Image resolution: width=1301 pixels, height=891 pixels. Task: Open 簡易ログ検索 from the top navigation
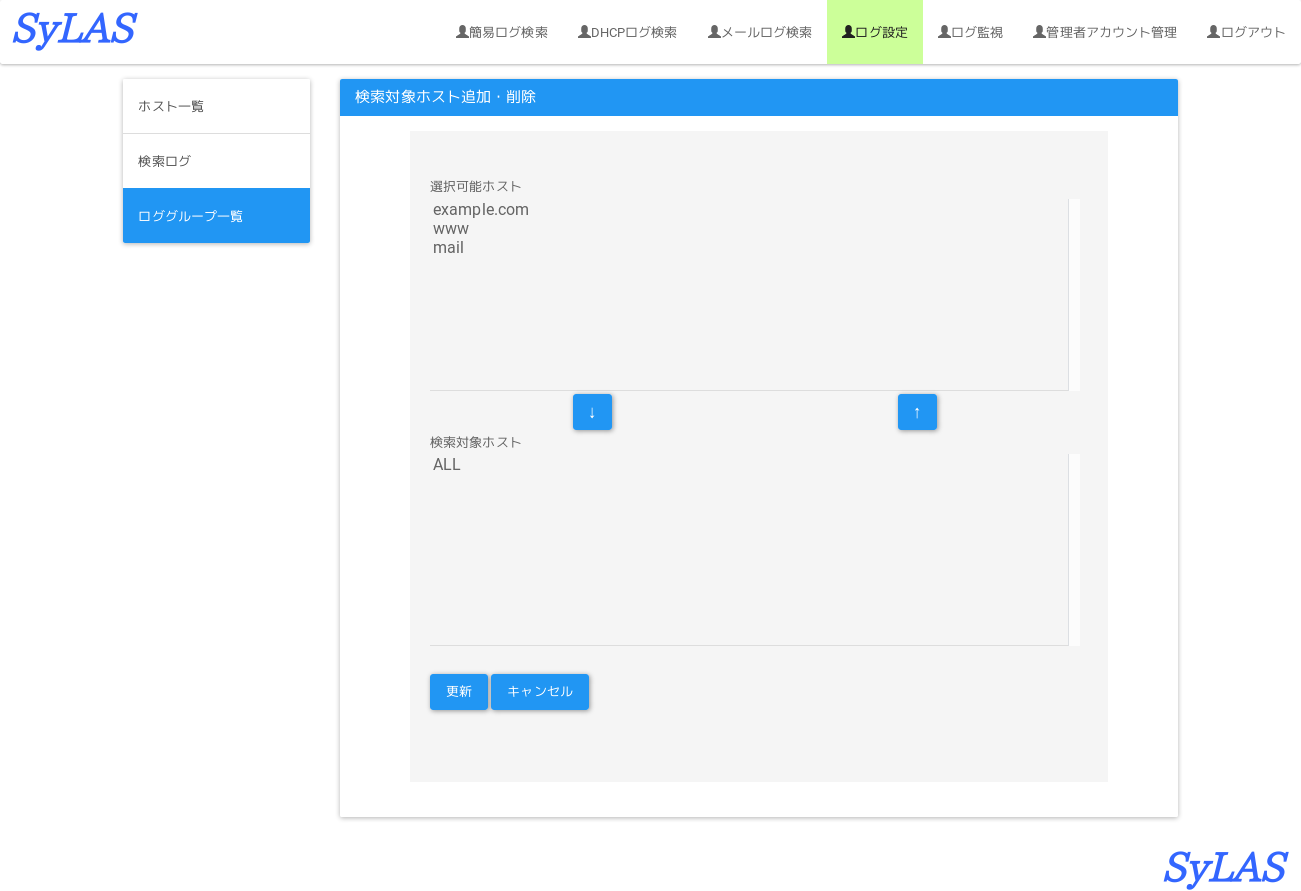pyautogui.click(x=502, y=32)
